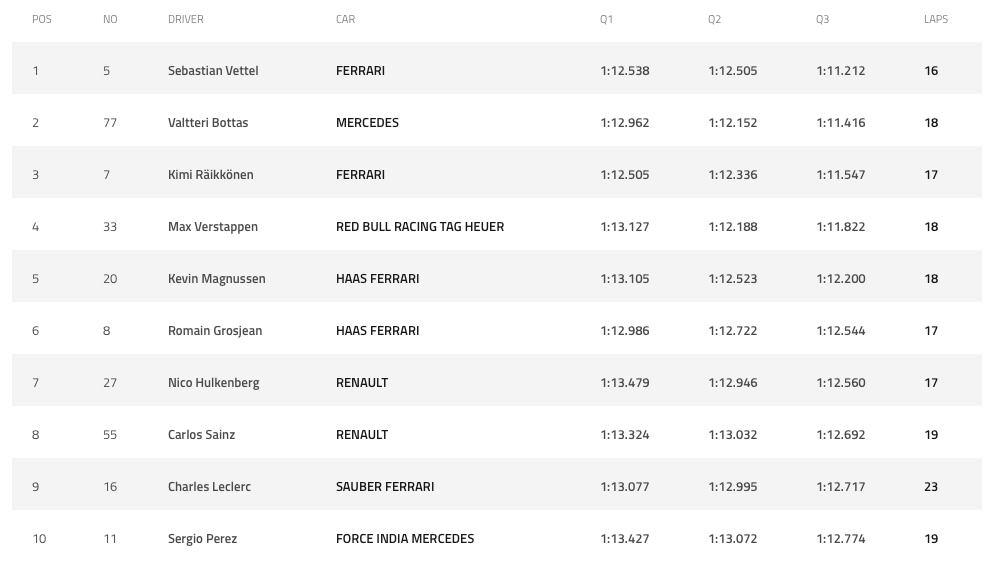The width and height of the screenshot is (994, 562).
Task: Select Nico Hulkenberg driver name
Action: [x=214, y=383]
